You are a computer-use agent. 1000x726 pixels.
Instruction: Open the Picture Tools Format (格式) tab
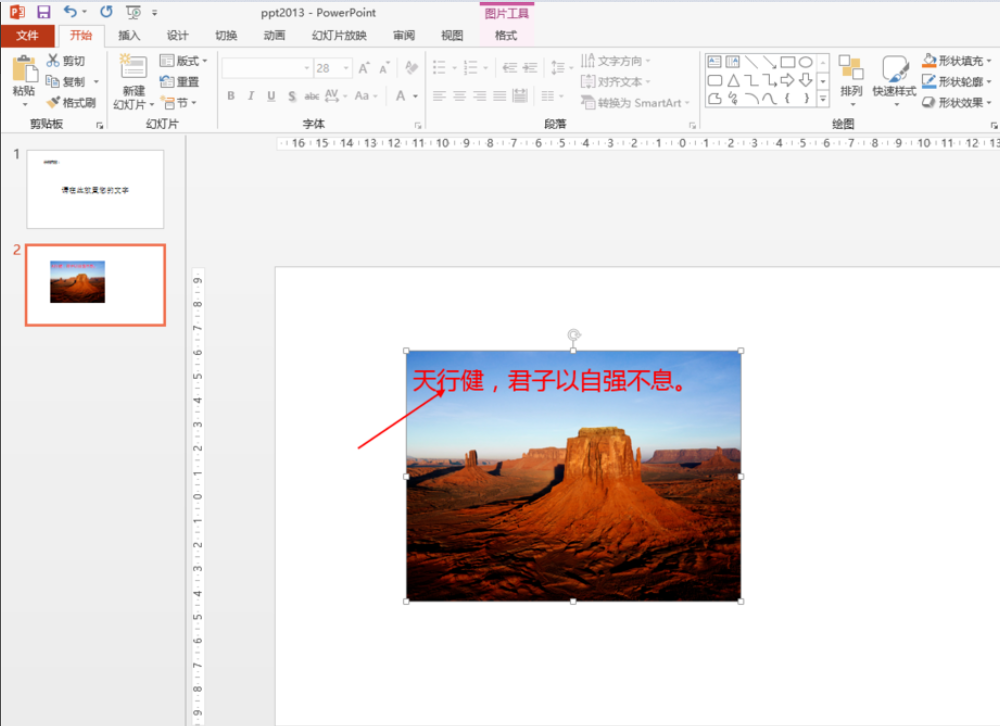(506, 36)
